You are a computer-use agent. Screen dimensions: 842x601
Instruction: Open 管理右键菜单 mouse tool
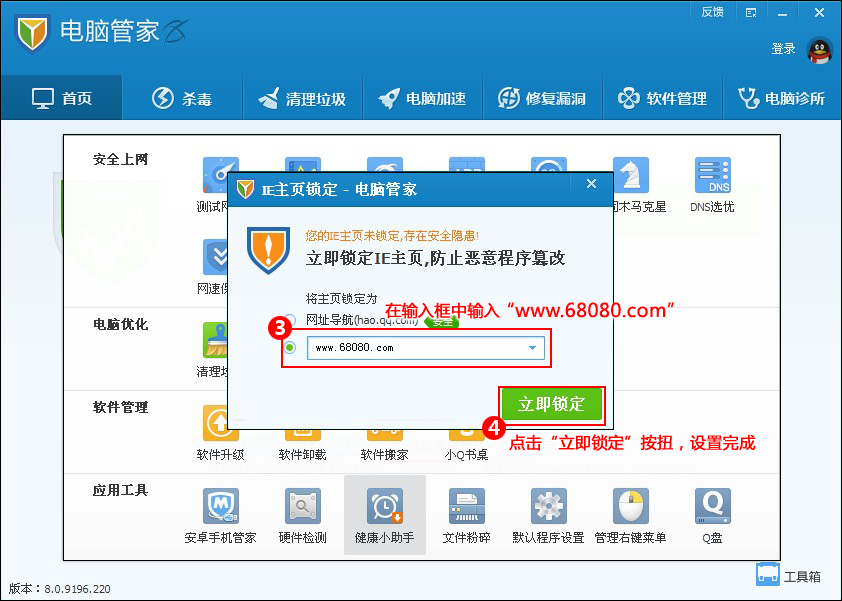pos(631,506)
